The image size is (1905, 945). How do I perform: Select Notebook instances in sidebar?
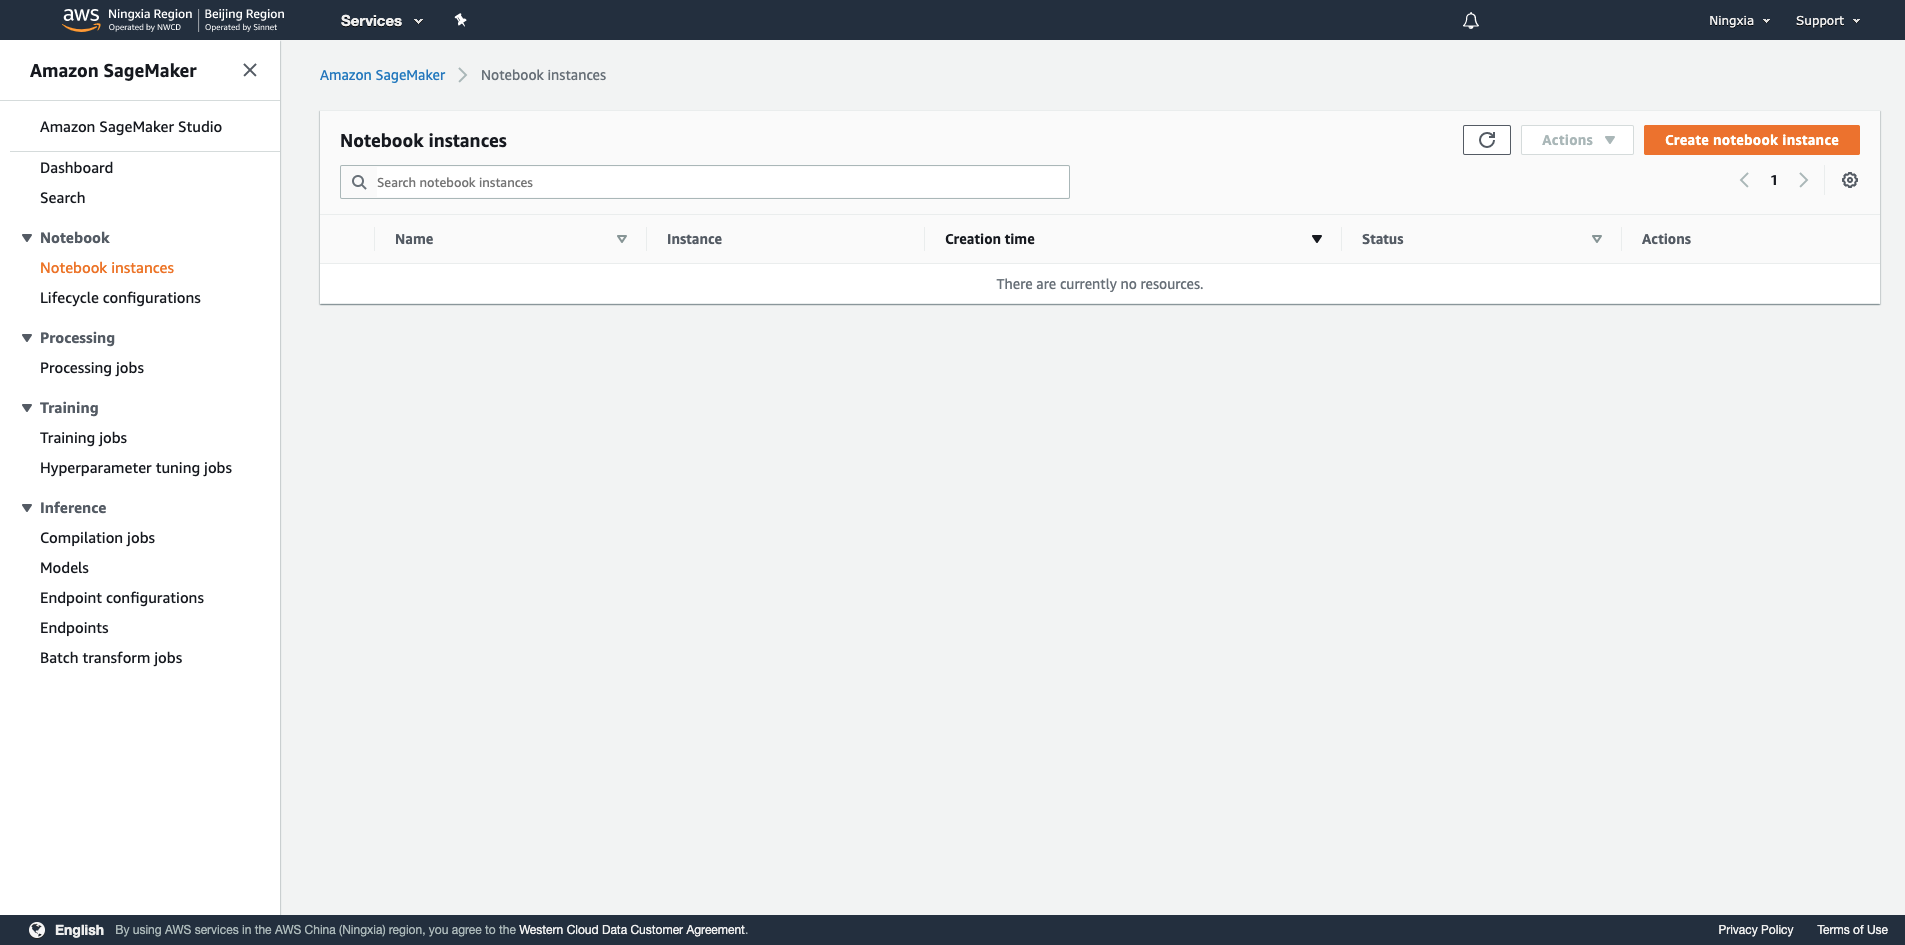click(x=107, y=268)
